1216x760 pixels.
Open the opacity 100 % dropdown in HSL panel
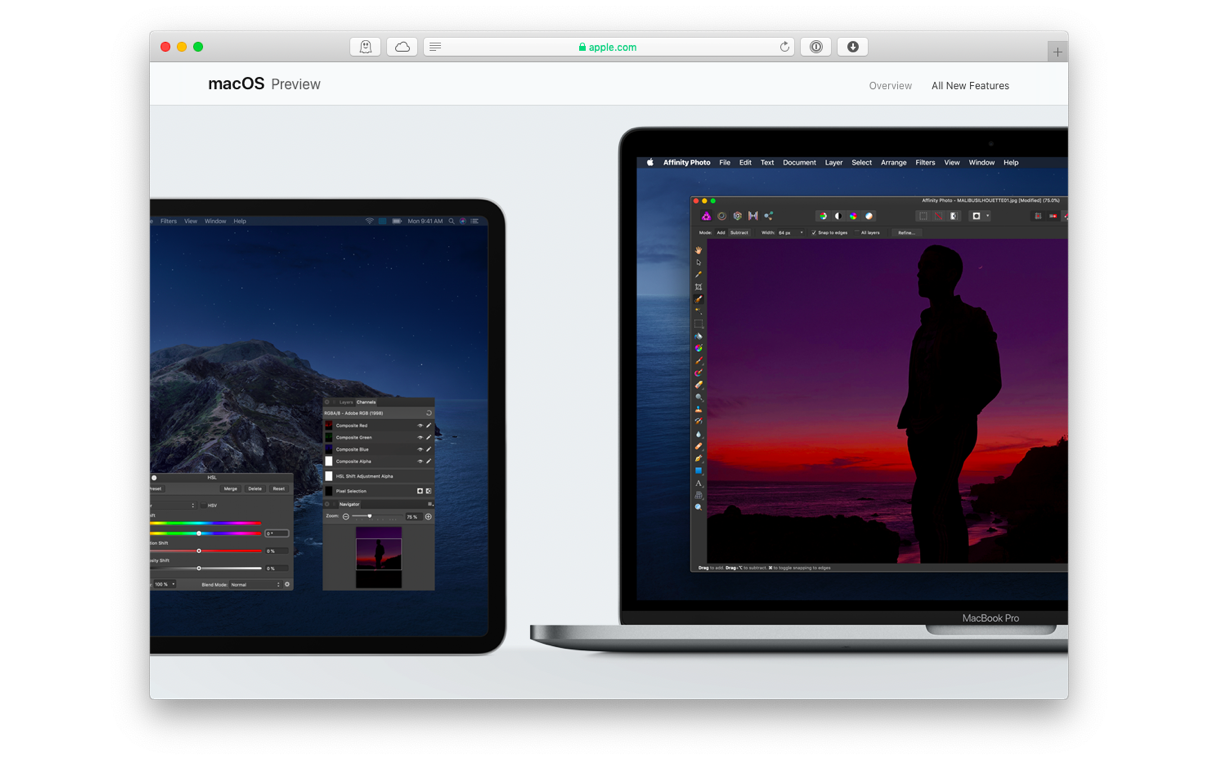click(164, 585)
